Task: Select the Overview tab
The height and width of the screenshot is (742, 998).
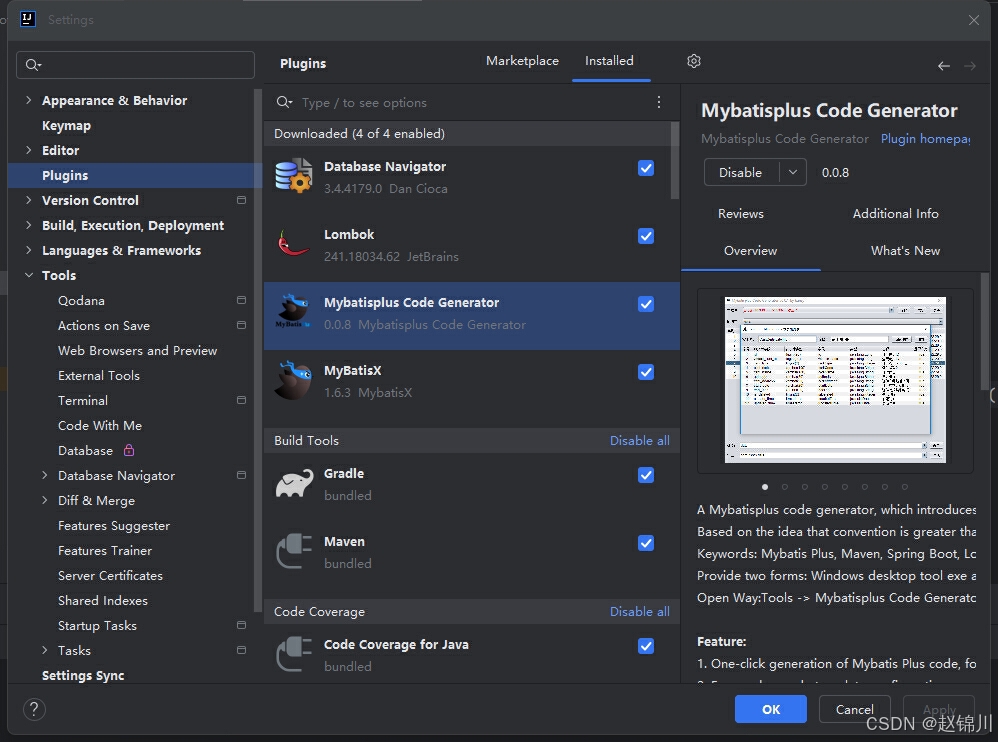Action: (x=750, y=251)
